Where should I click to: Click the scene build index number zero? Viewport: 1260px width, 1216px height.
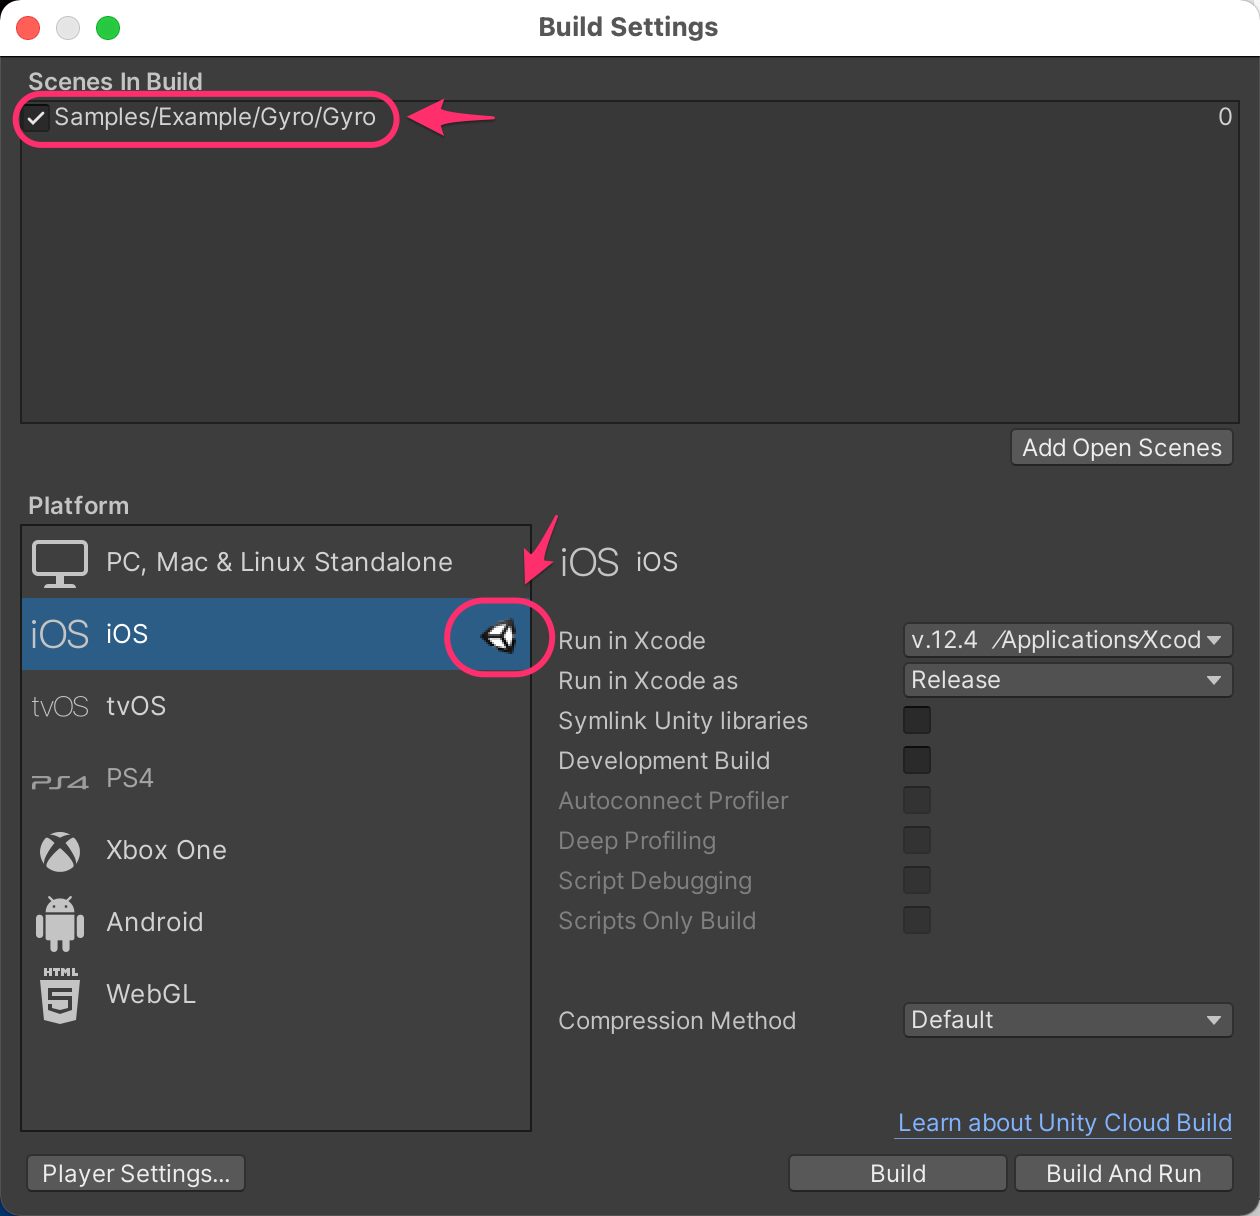(1224, 117)
